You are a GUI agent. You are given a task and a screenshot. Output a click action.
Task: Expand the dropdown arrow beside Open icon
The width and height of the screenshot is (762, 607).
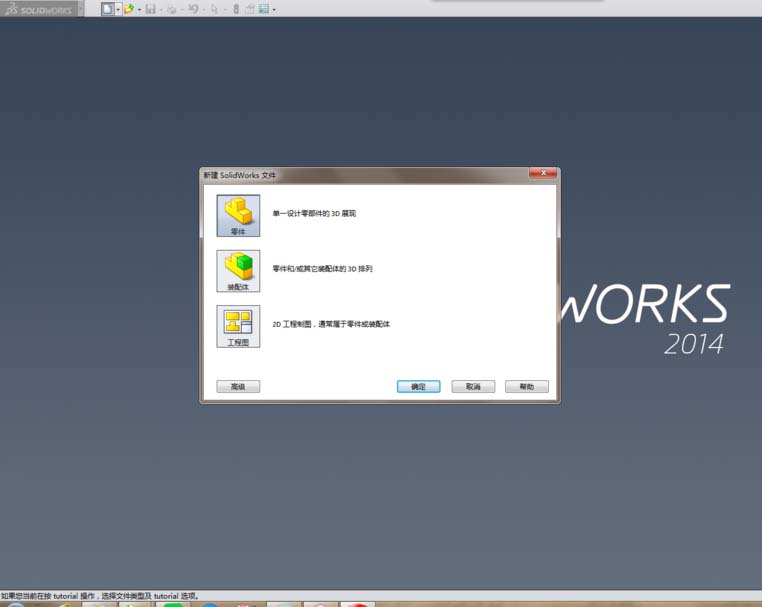point(139,9)
